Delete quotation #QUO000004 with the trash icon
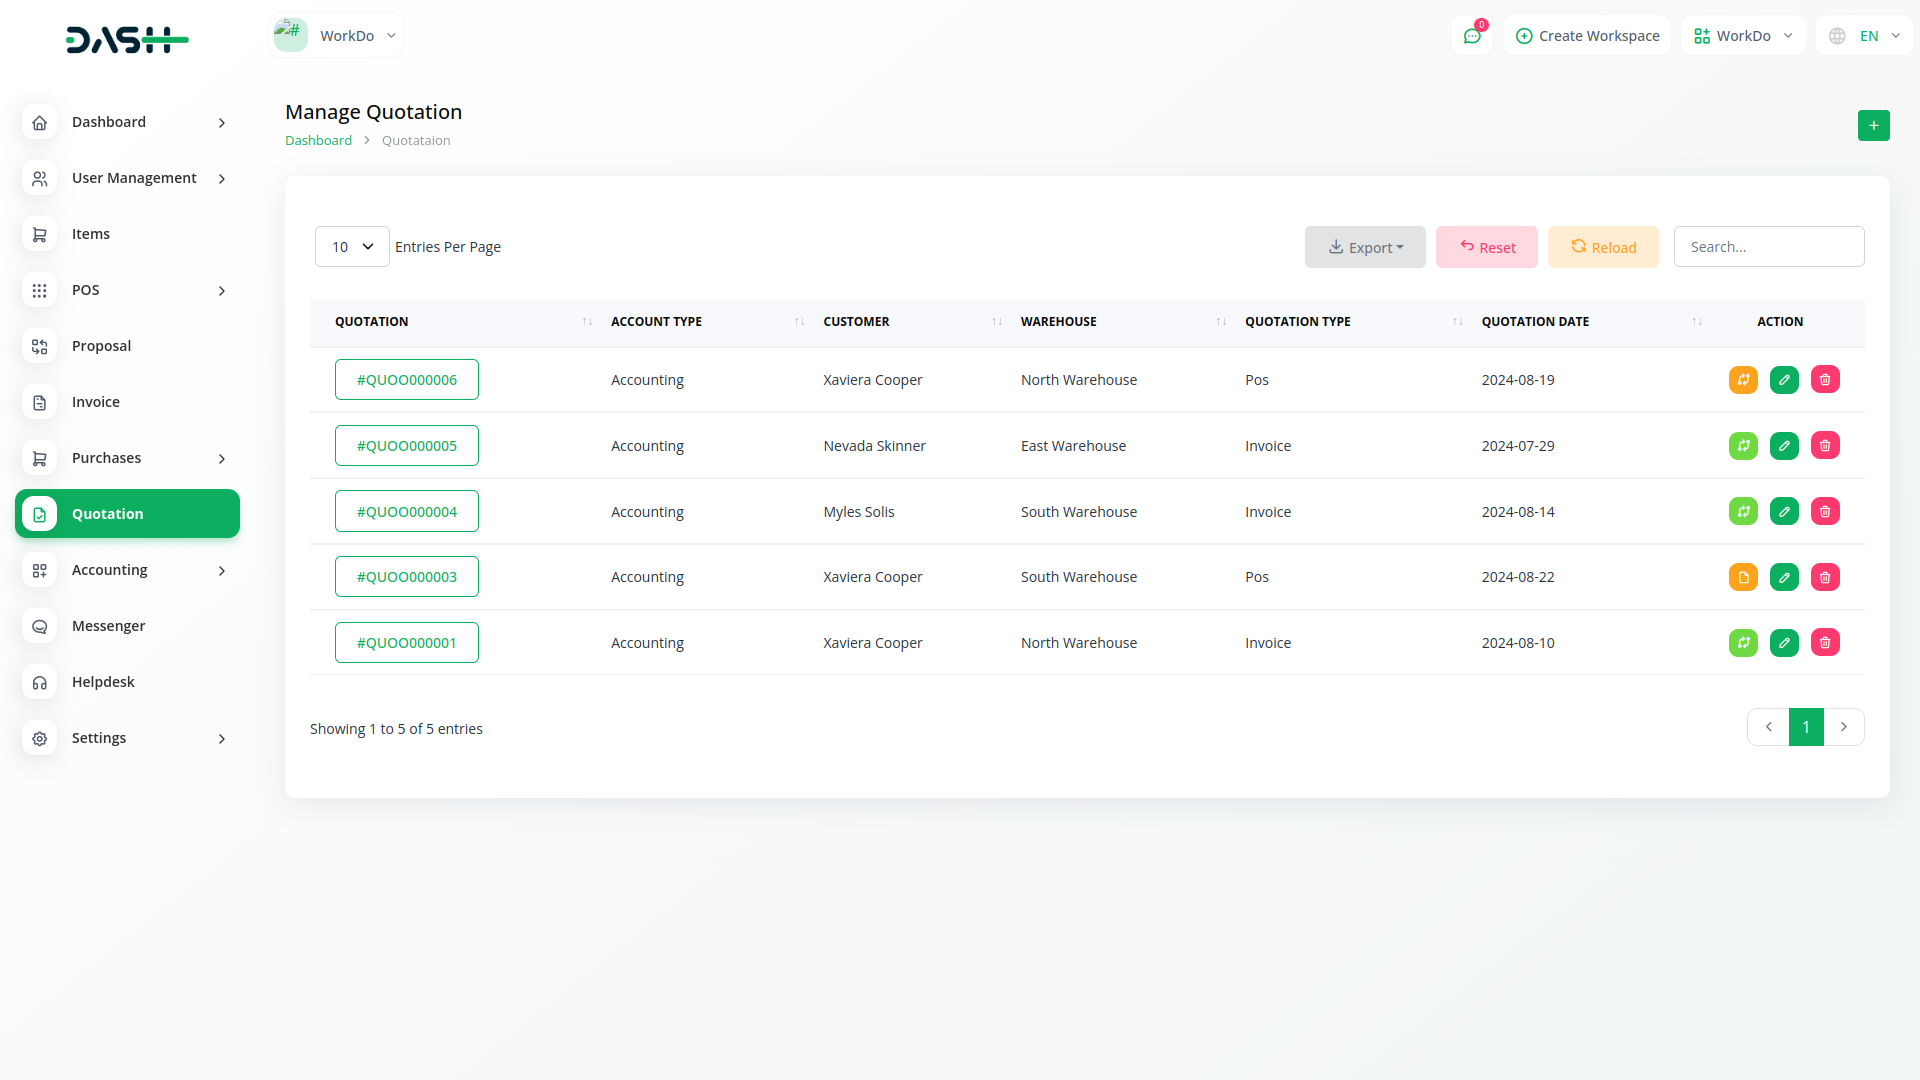 click(x=1825, y=512)
